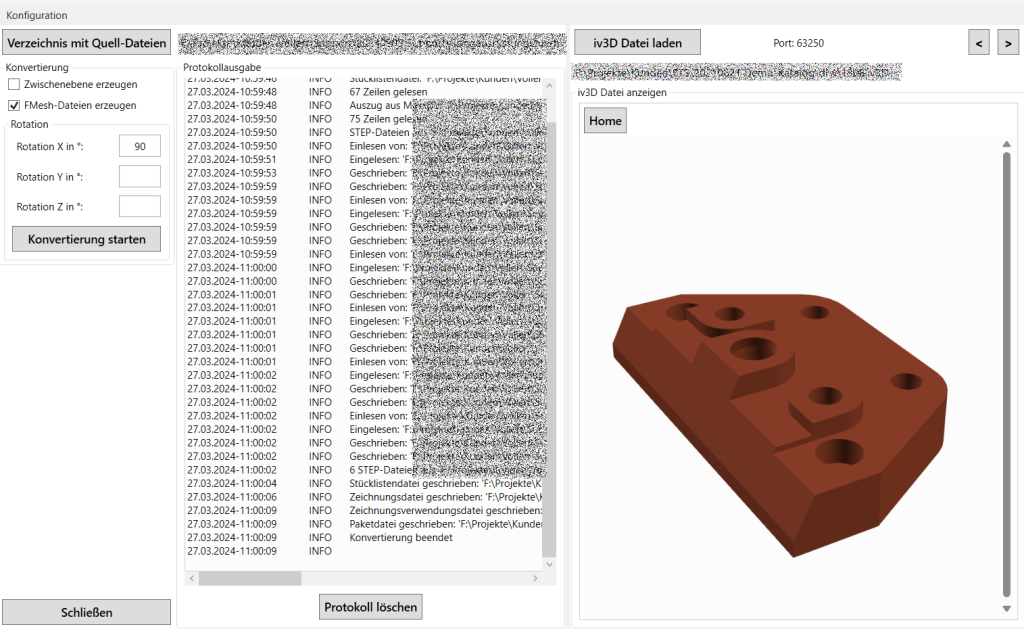
Task: Click the 3D viewer scroll-up arrow
Action: [1006, 145]
